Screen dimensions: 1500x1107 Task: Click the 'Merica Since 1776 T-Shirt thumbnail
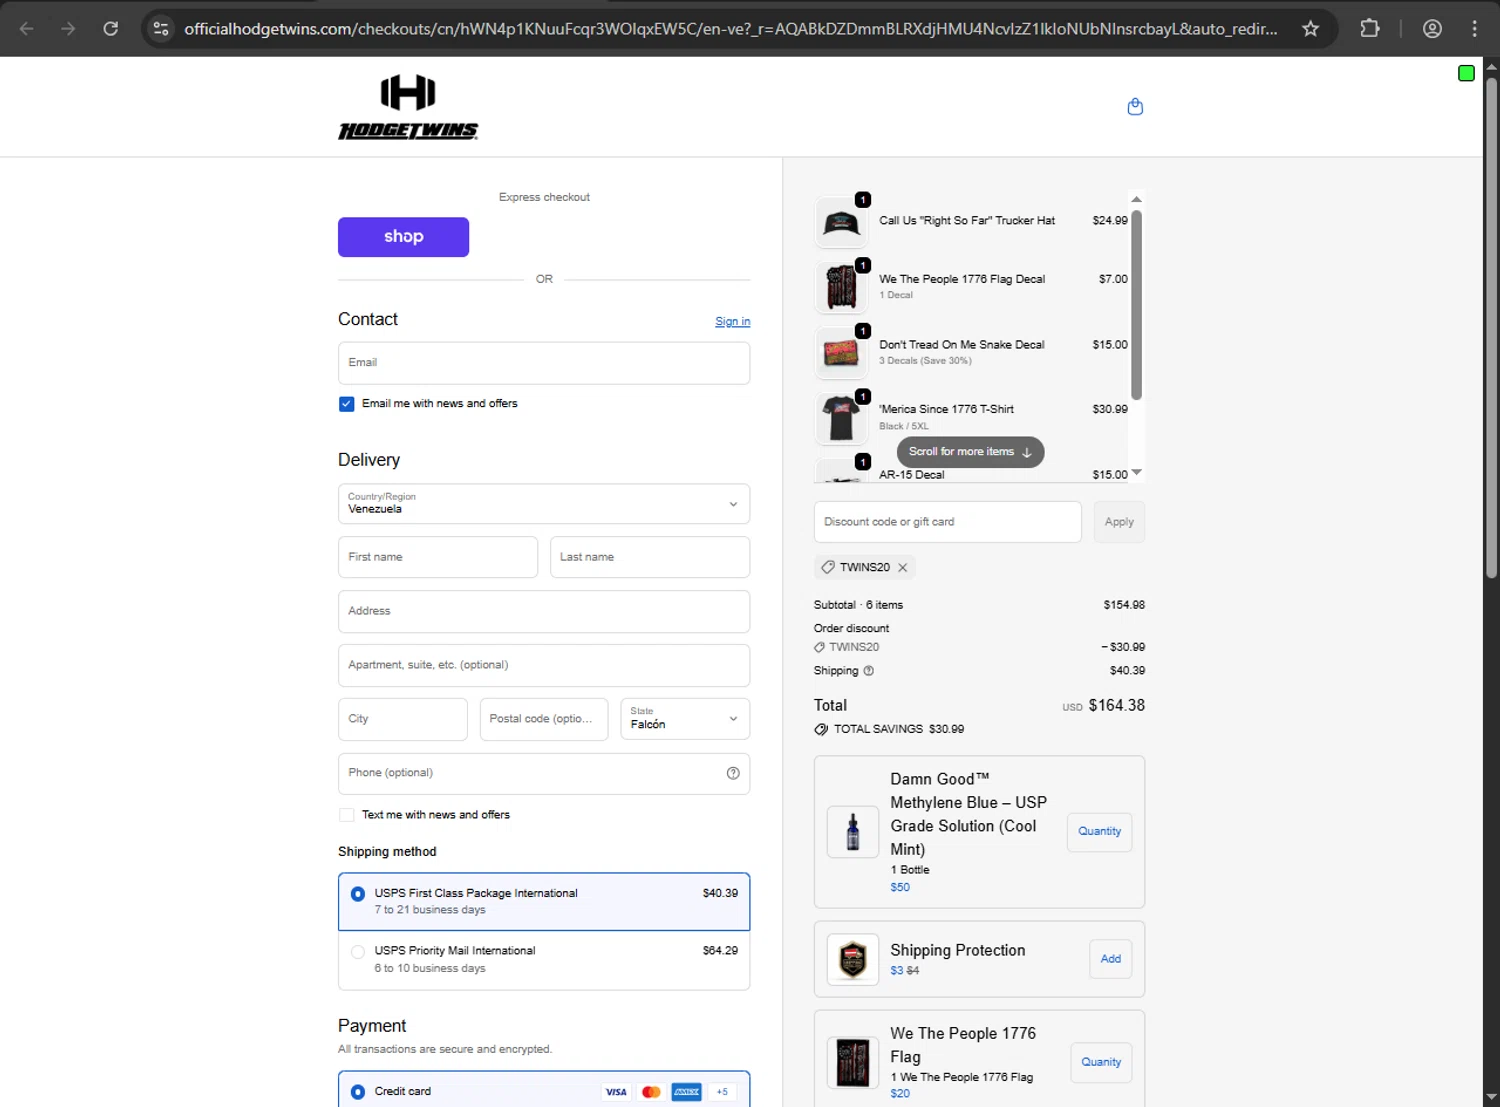coord(841,418)
